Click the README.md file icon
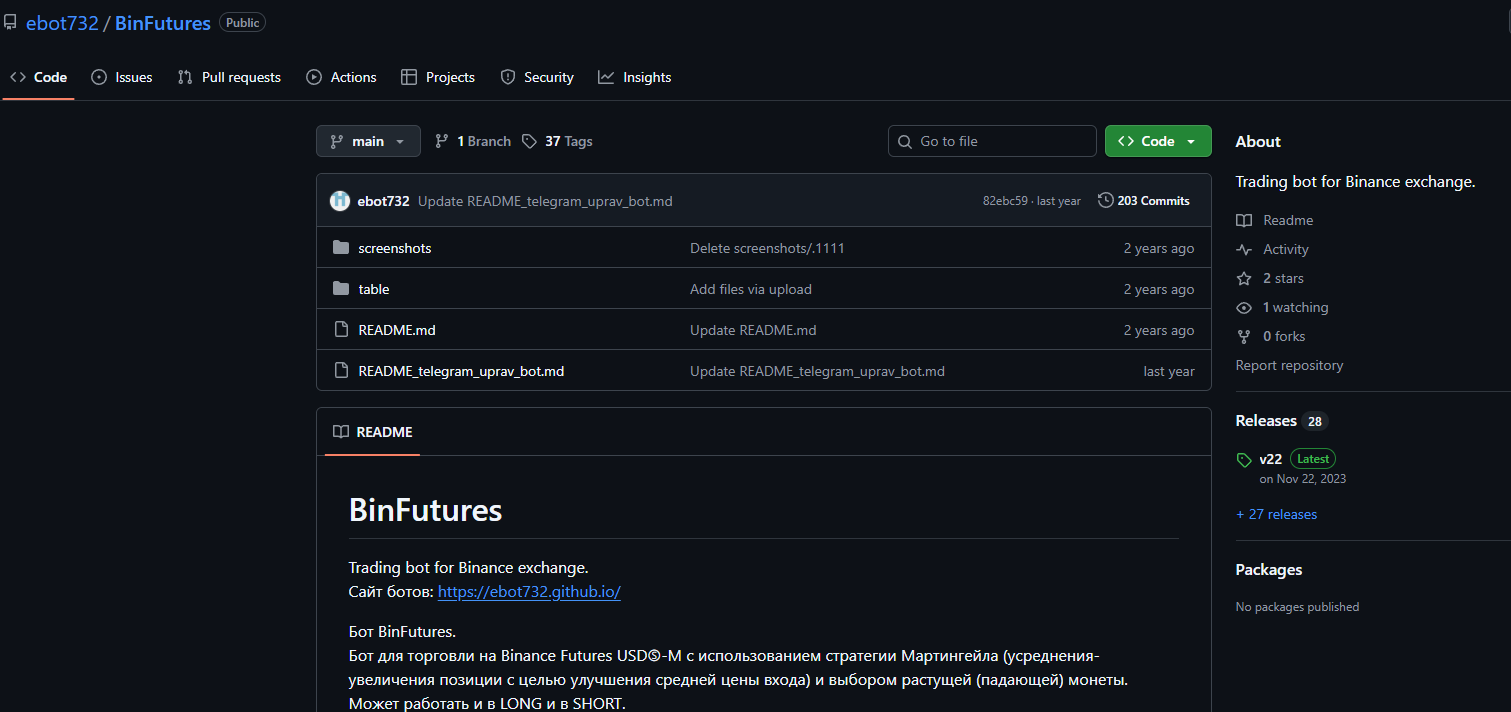Screen dimensions: 1511x712 pos(340,329)
